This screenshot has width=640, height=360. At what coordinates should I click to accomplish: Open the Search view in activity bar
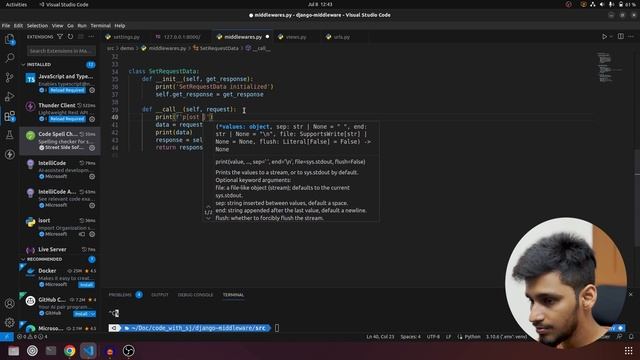click(x=9, y=58)
